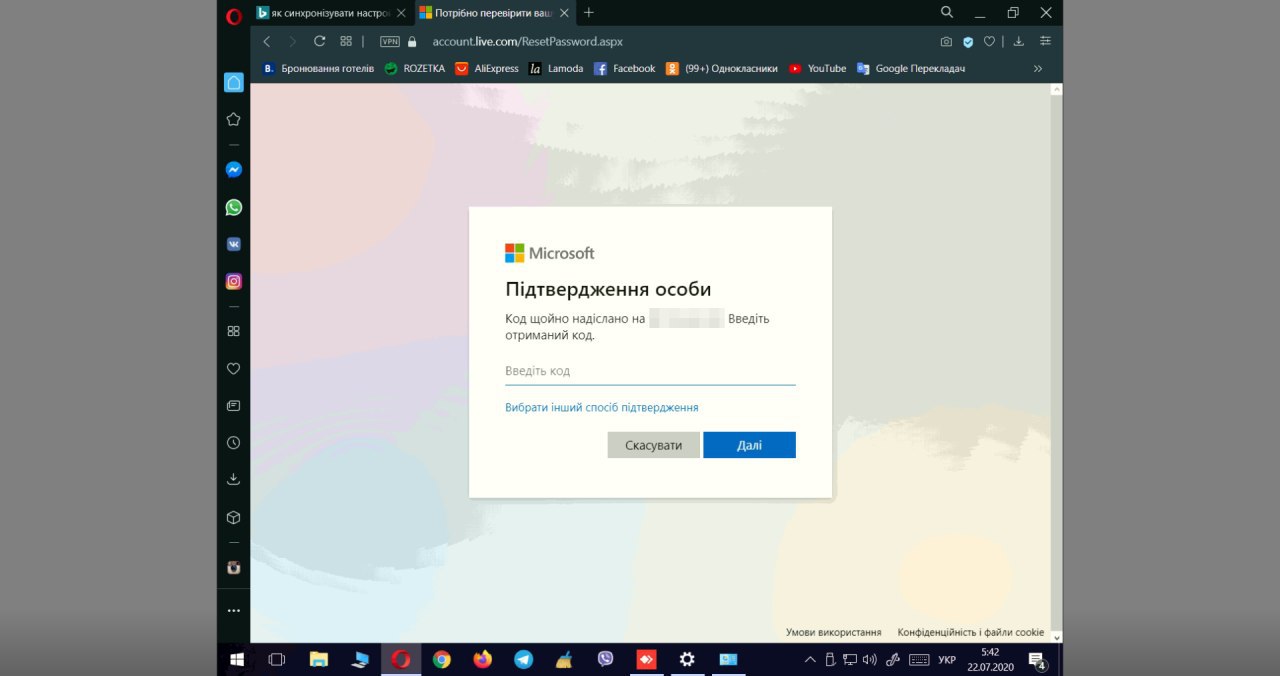The height and width of the screenshot is (676, 1280).
Task: Click the page vertical scrollbar
Action: [x=1056, y=363]
